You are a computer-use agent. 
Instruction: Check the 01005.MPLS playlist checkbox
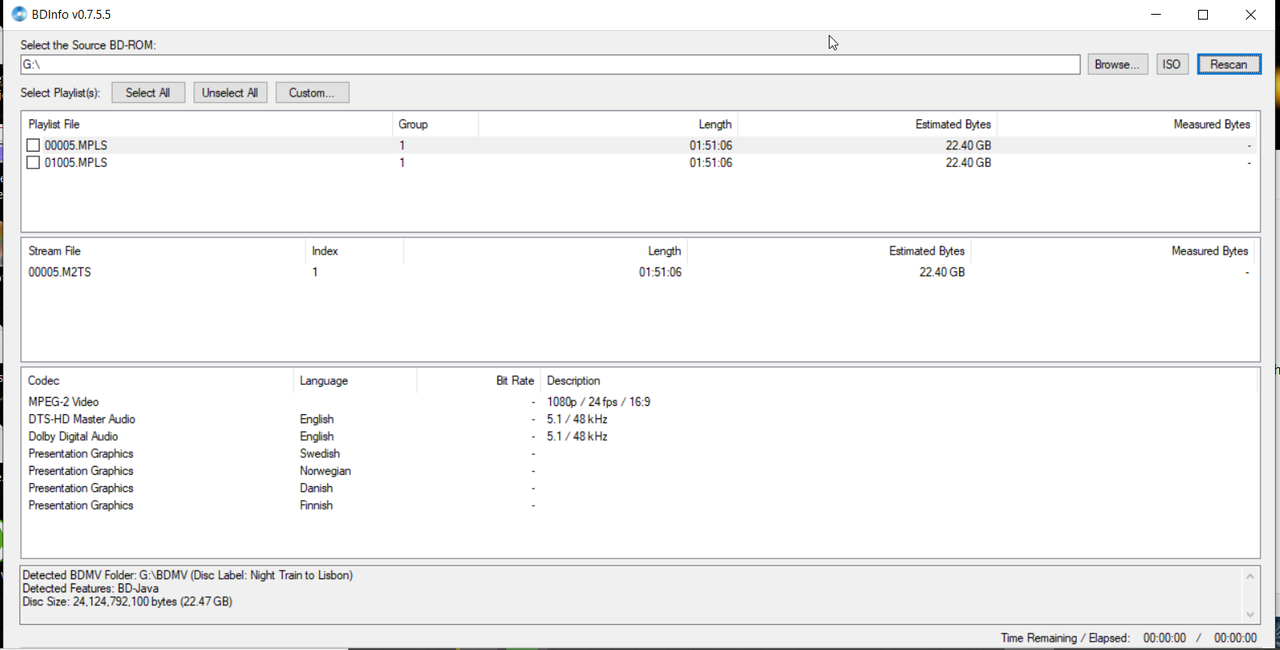(x=33, y=163)
